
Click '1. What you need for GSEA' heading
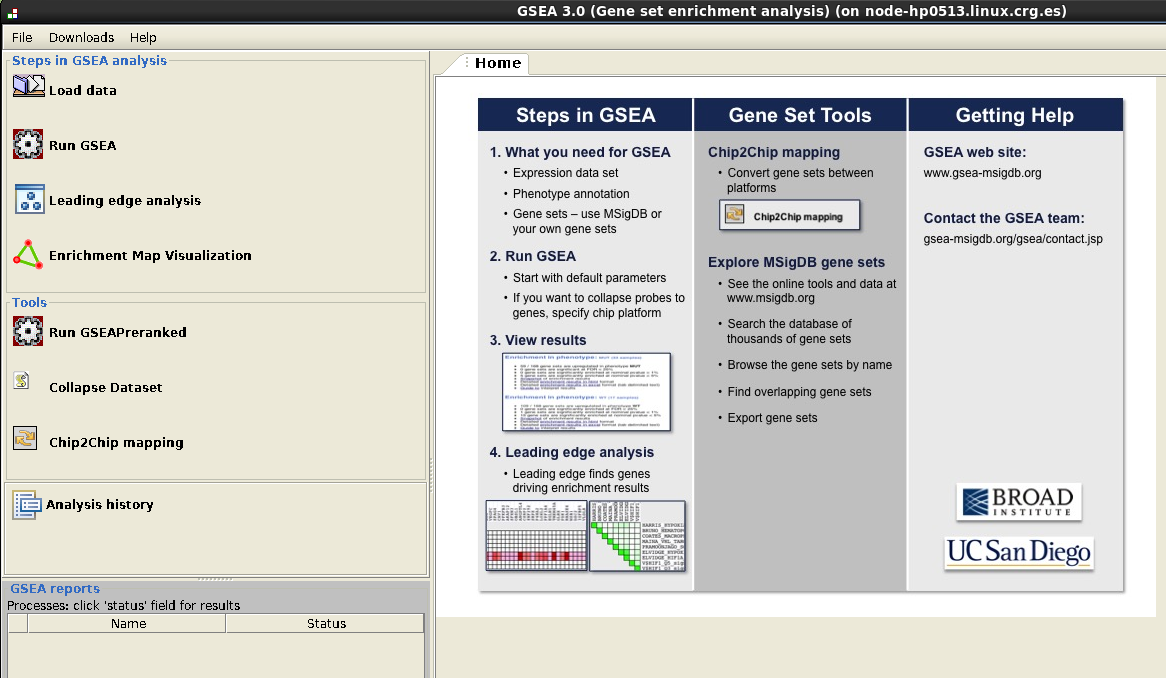pos(580,152)
